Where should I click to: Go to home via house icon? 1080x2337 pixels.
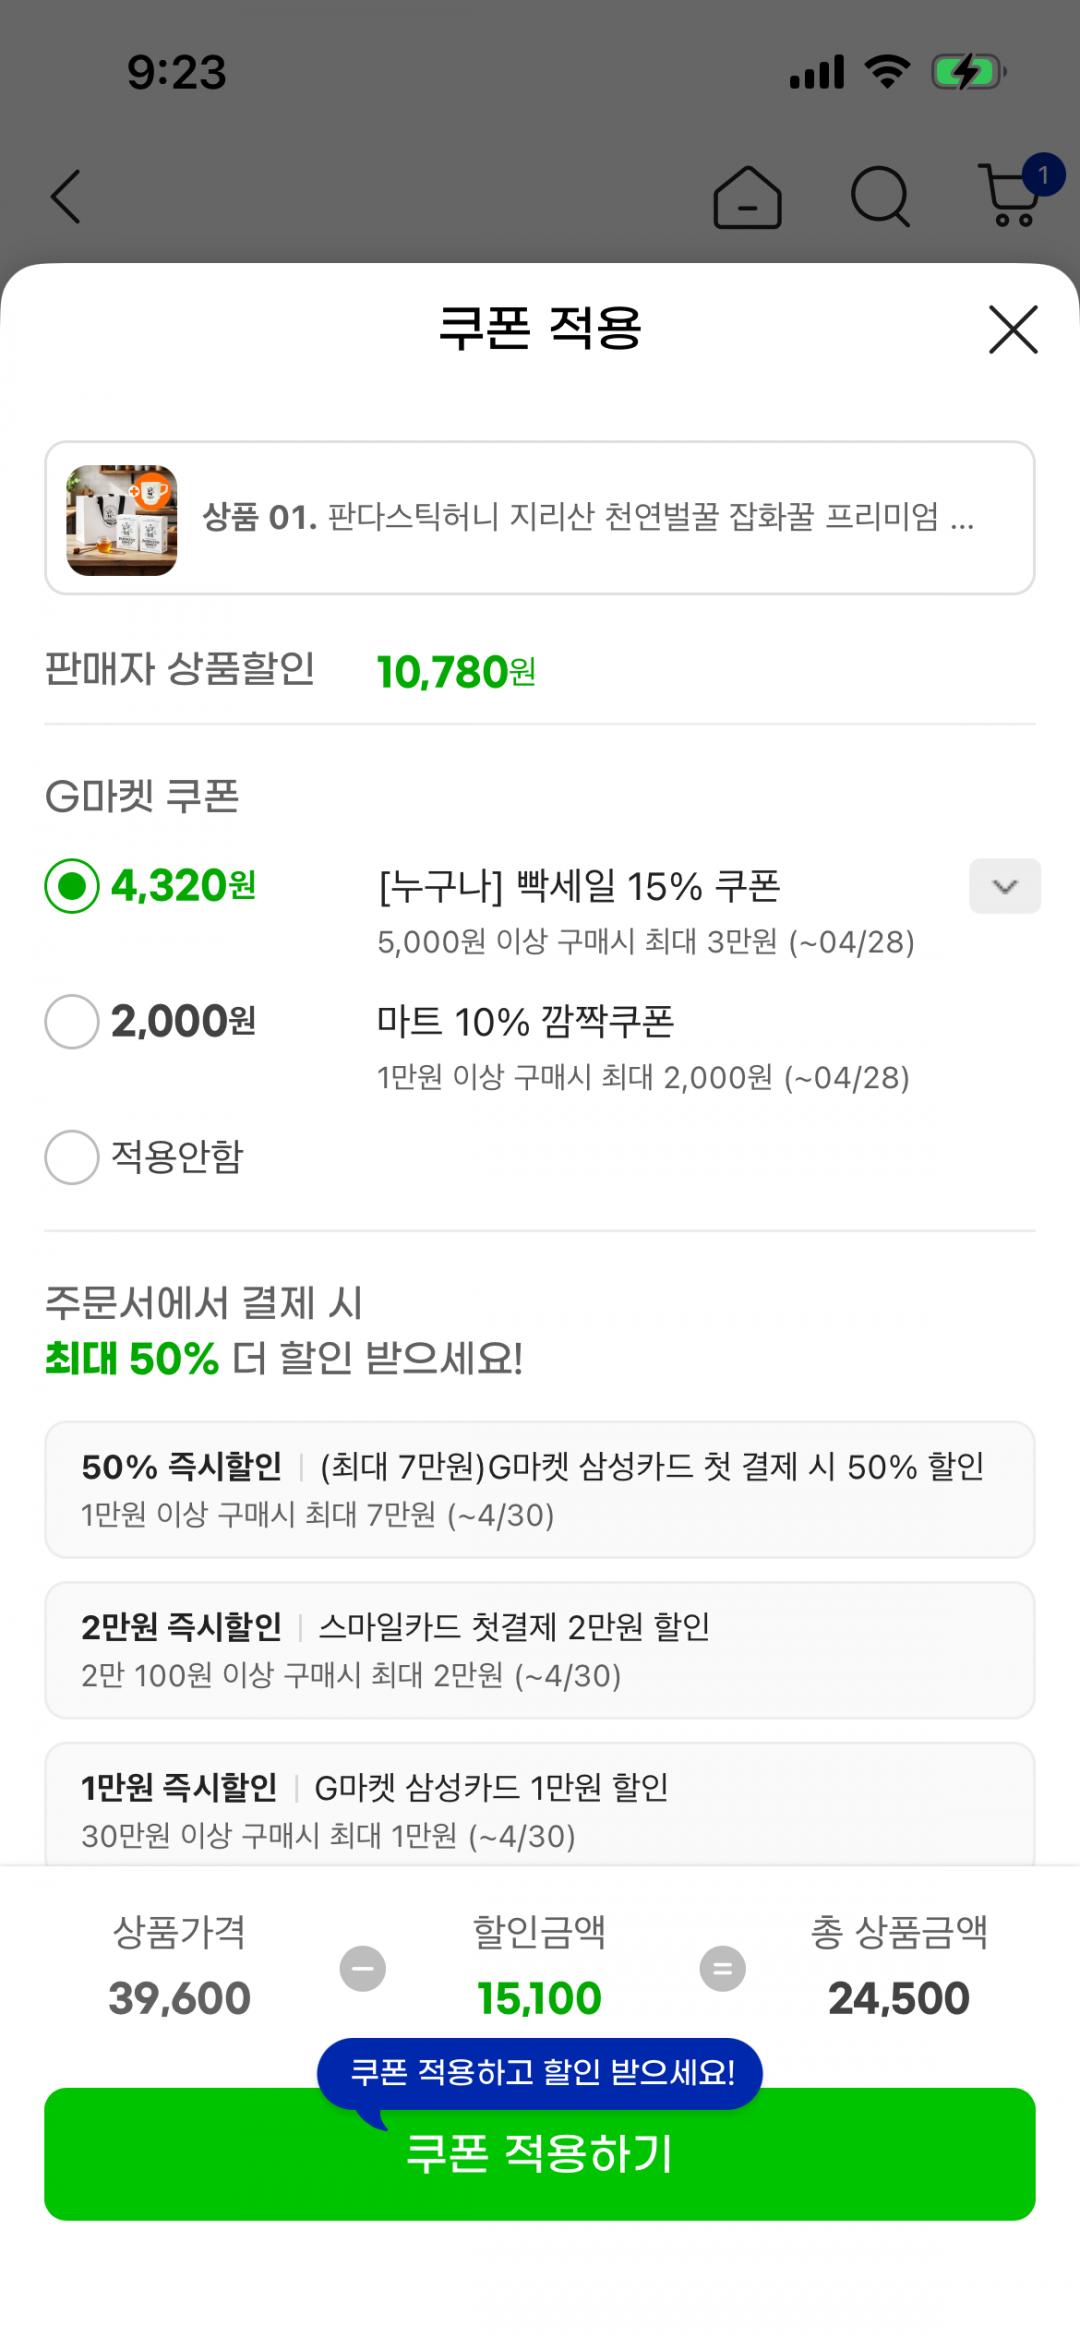point(747,197)
